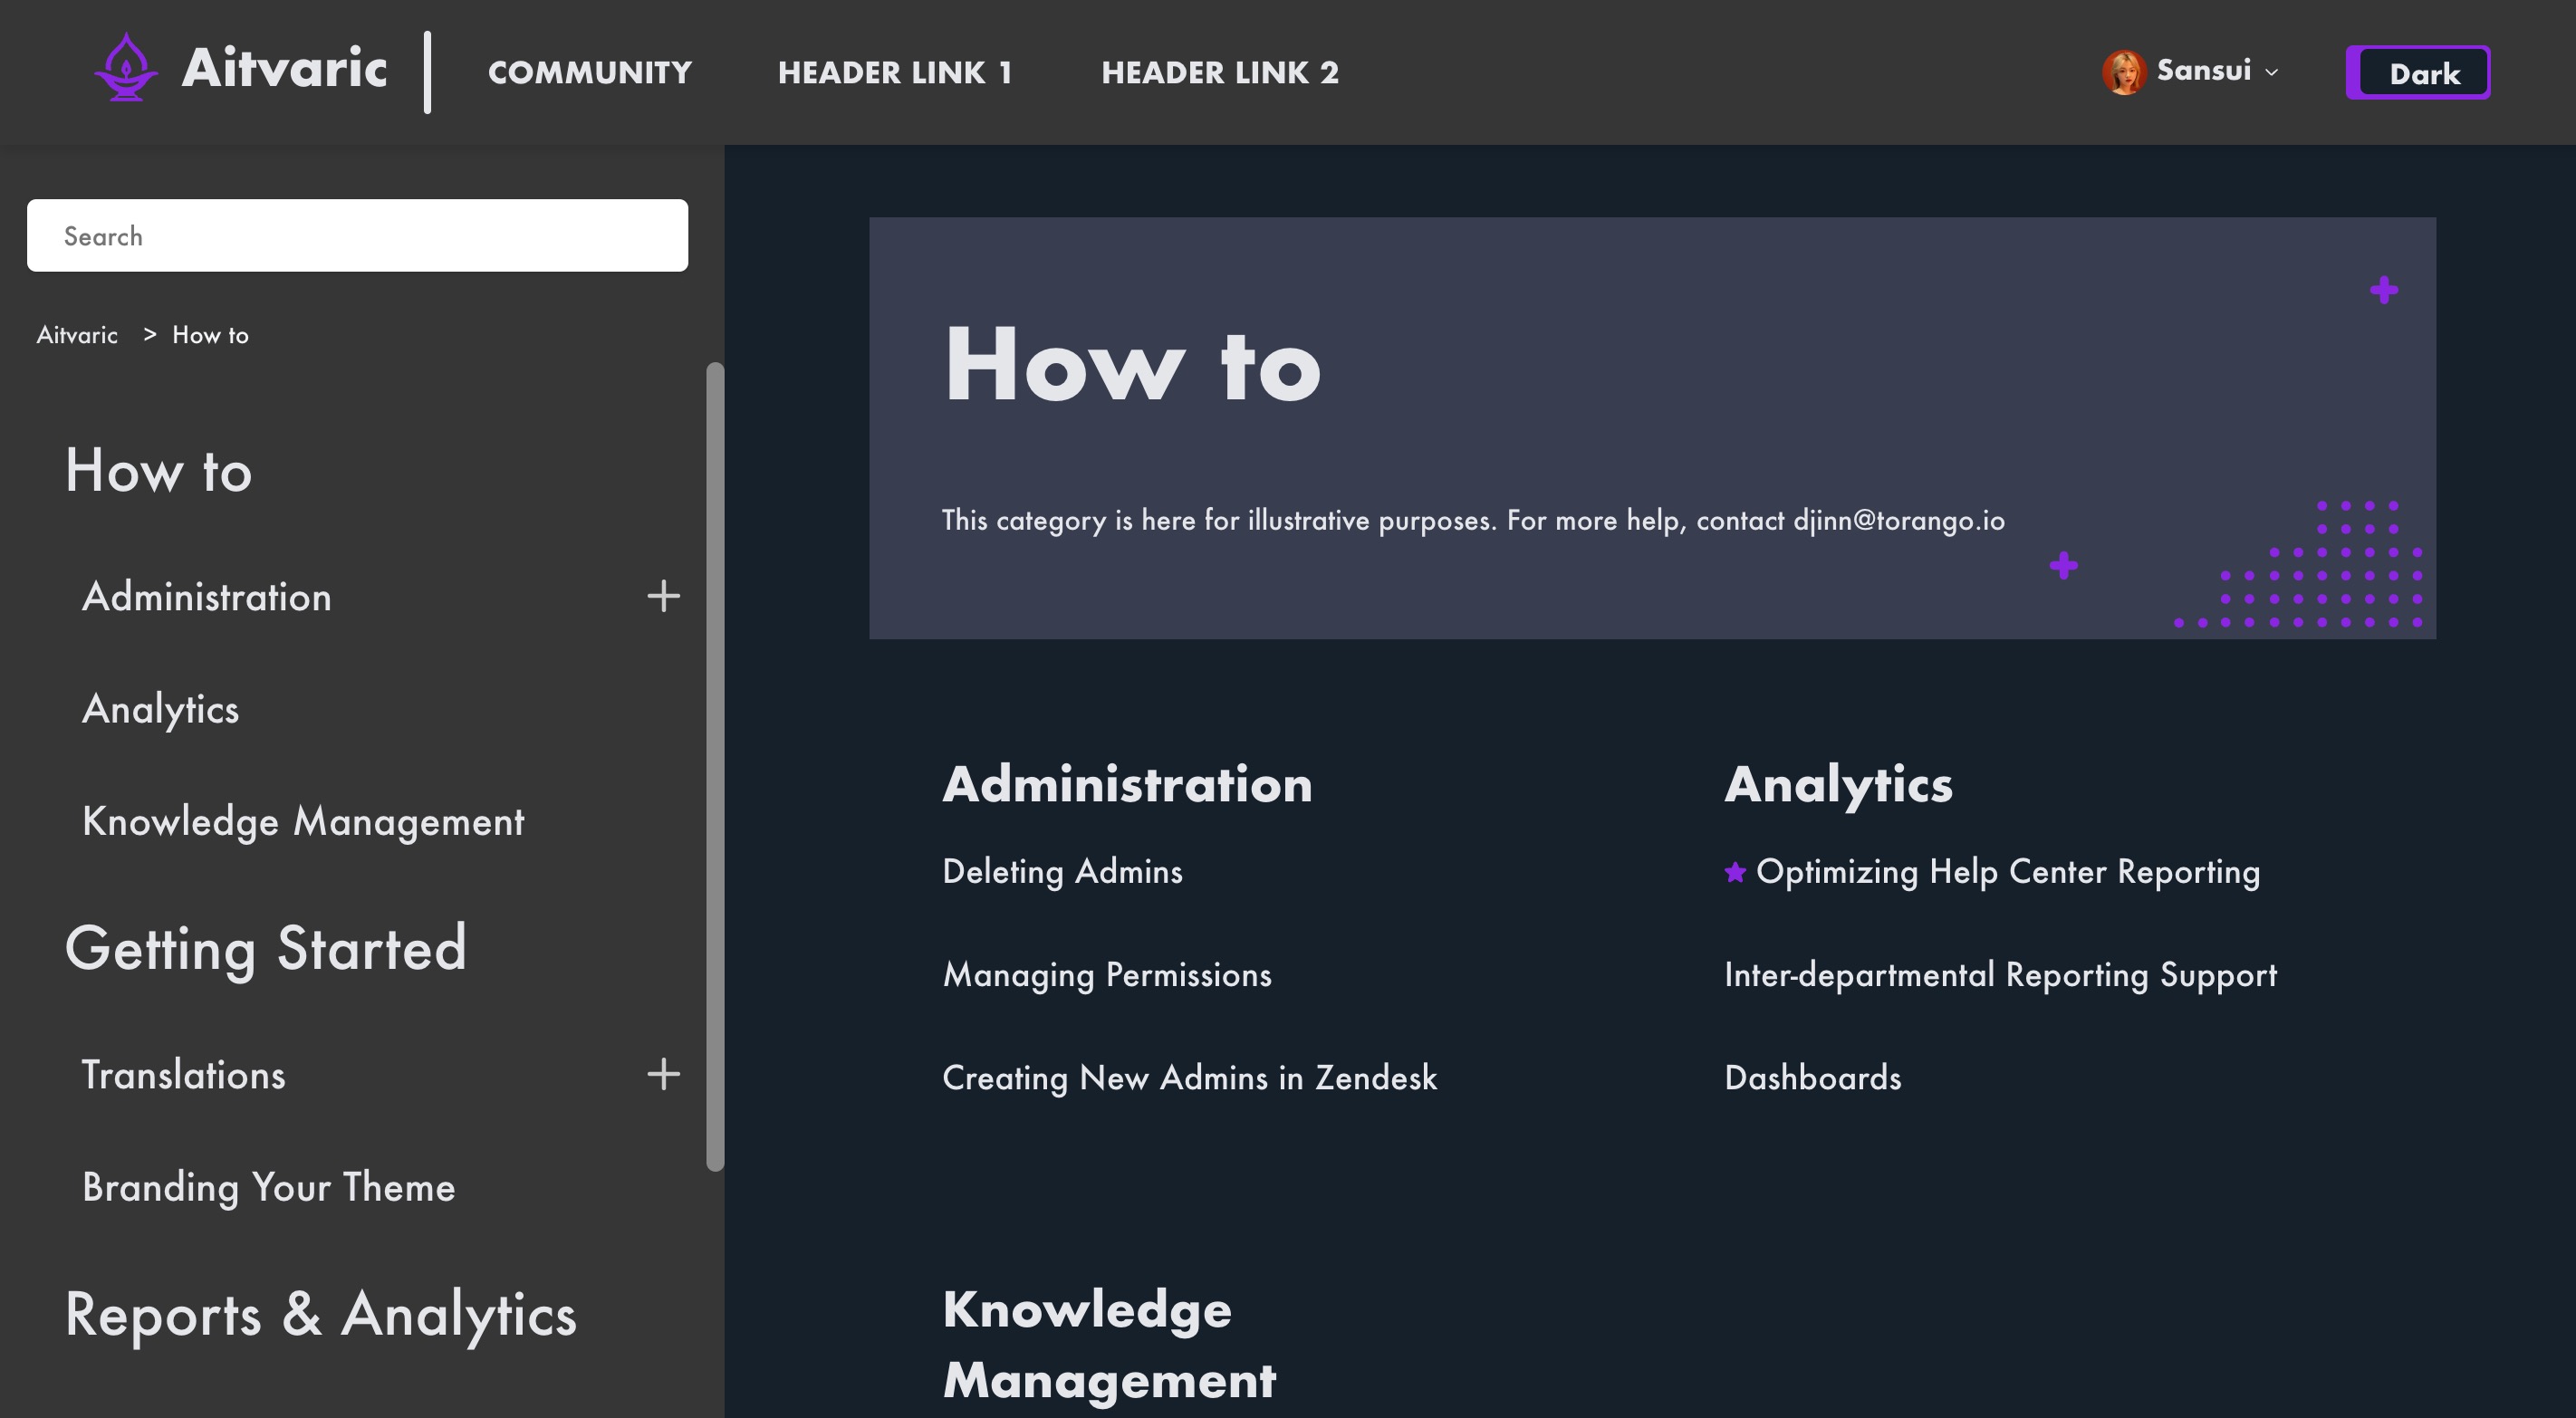Go to Header Link 1
The height and width of the screenshot is (1418, 2576).
[x=895, y=73]
